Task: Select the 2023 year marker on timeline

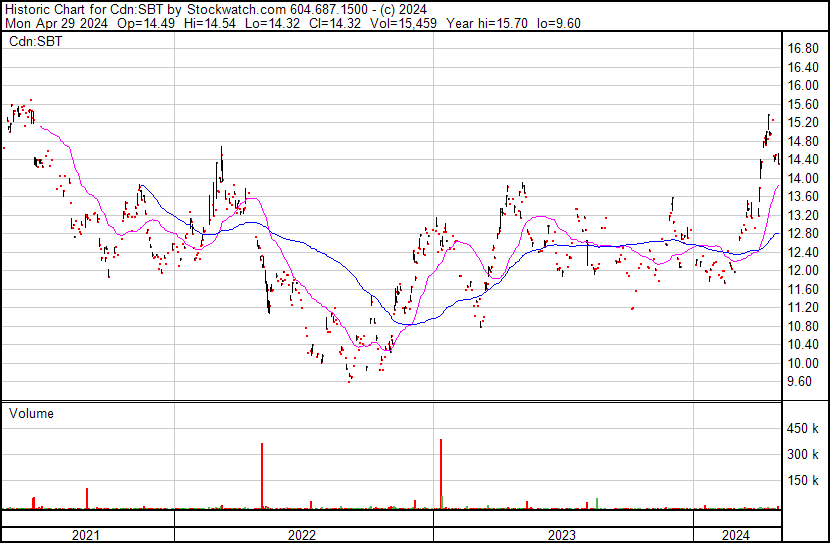Action: 561,535
